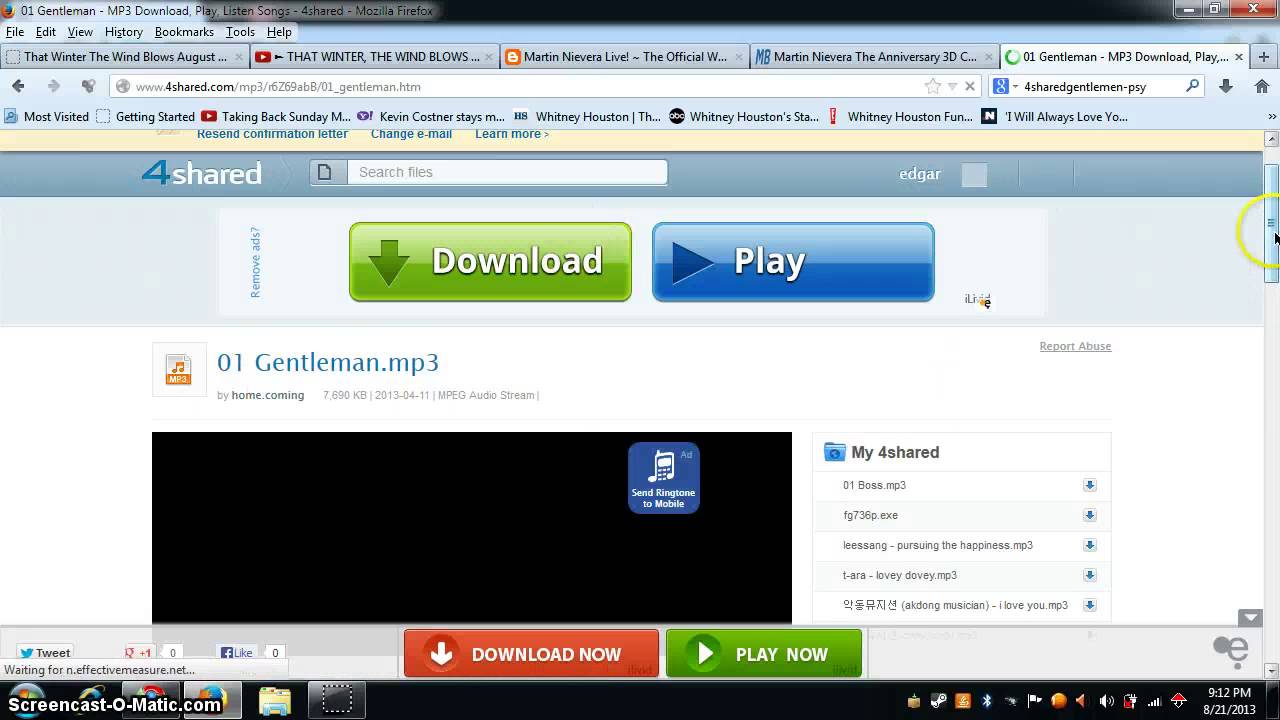Click the Learn more link
Viewport: 1280px width, 720px height.
click(511, 134)
